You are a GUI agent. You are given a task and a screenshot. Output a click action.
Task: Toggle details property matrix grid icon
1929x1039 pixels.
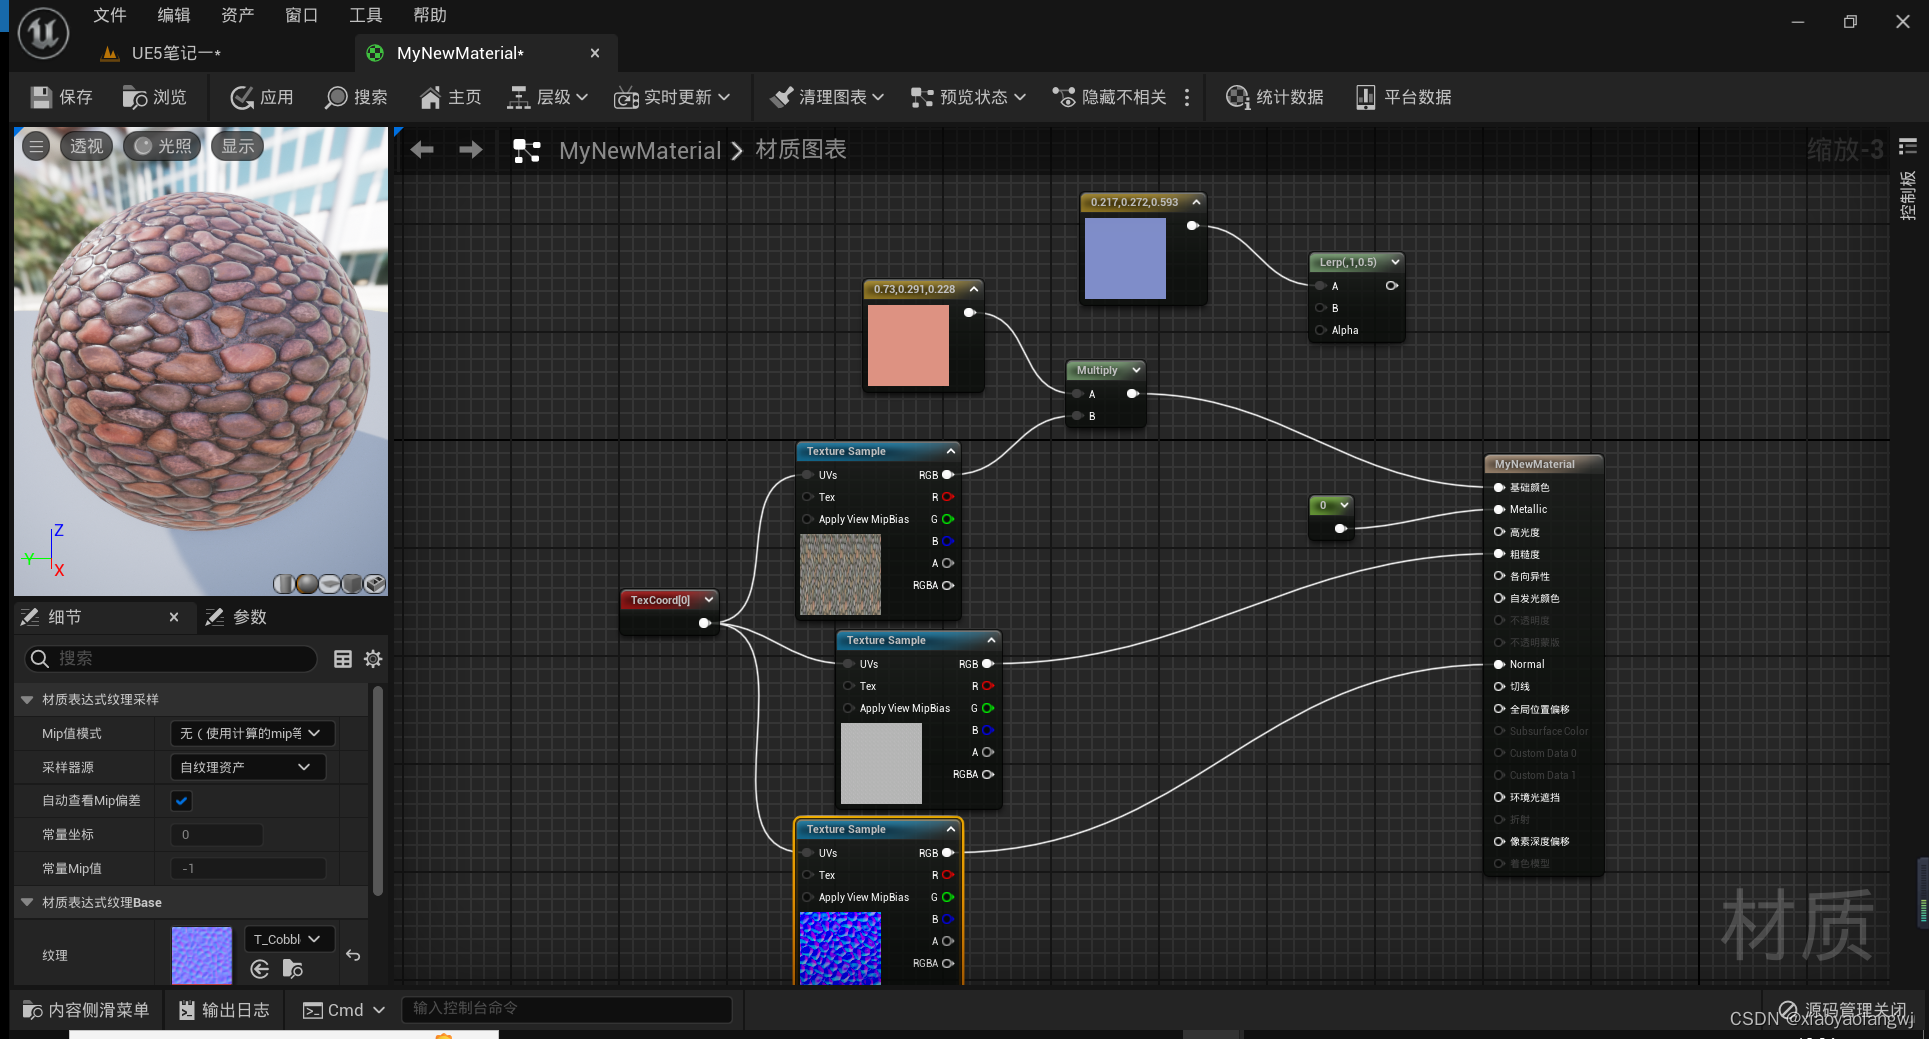(343, 658)
